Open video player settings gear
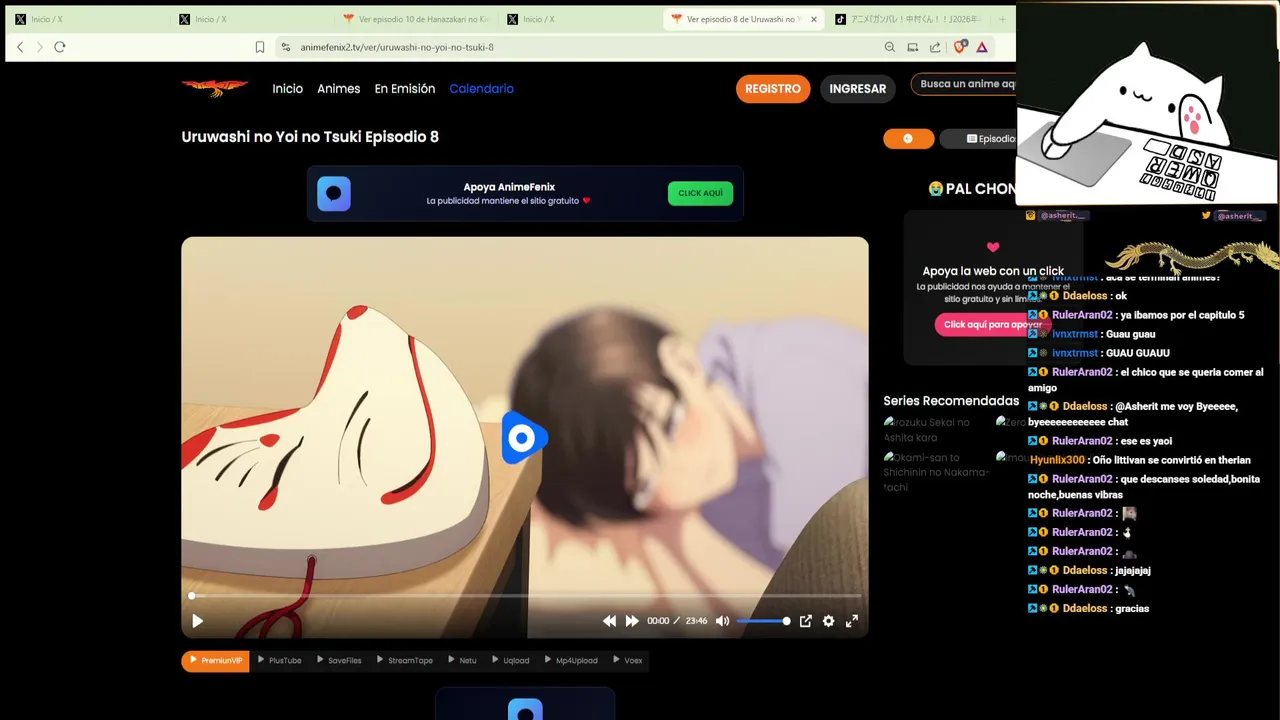Image resolution: width=1280 pixels, height=720 pixels. (x=828, y=621)
